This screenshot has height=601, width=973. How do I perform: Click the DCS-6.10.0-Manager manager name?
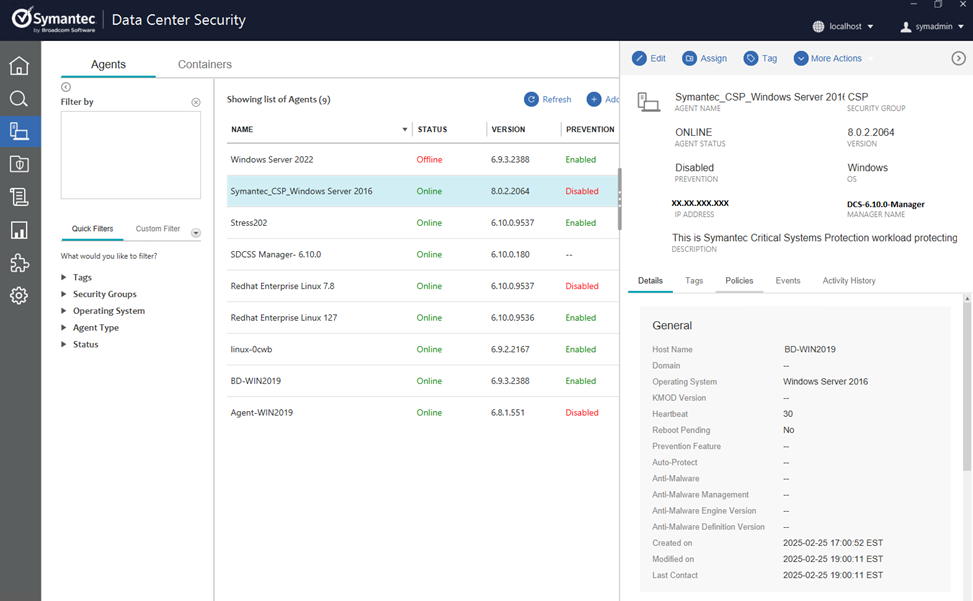tap(886, 204)
